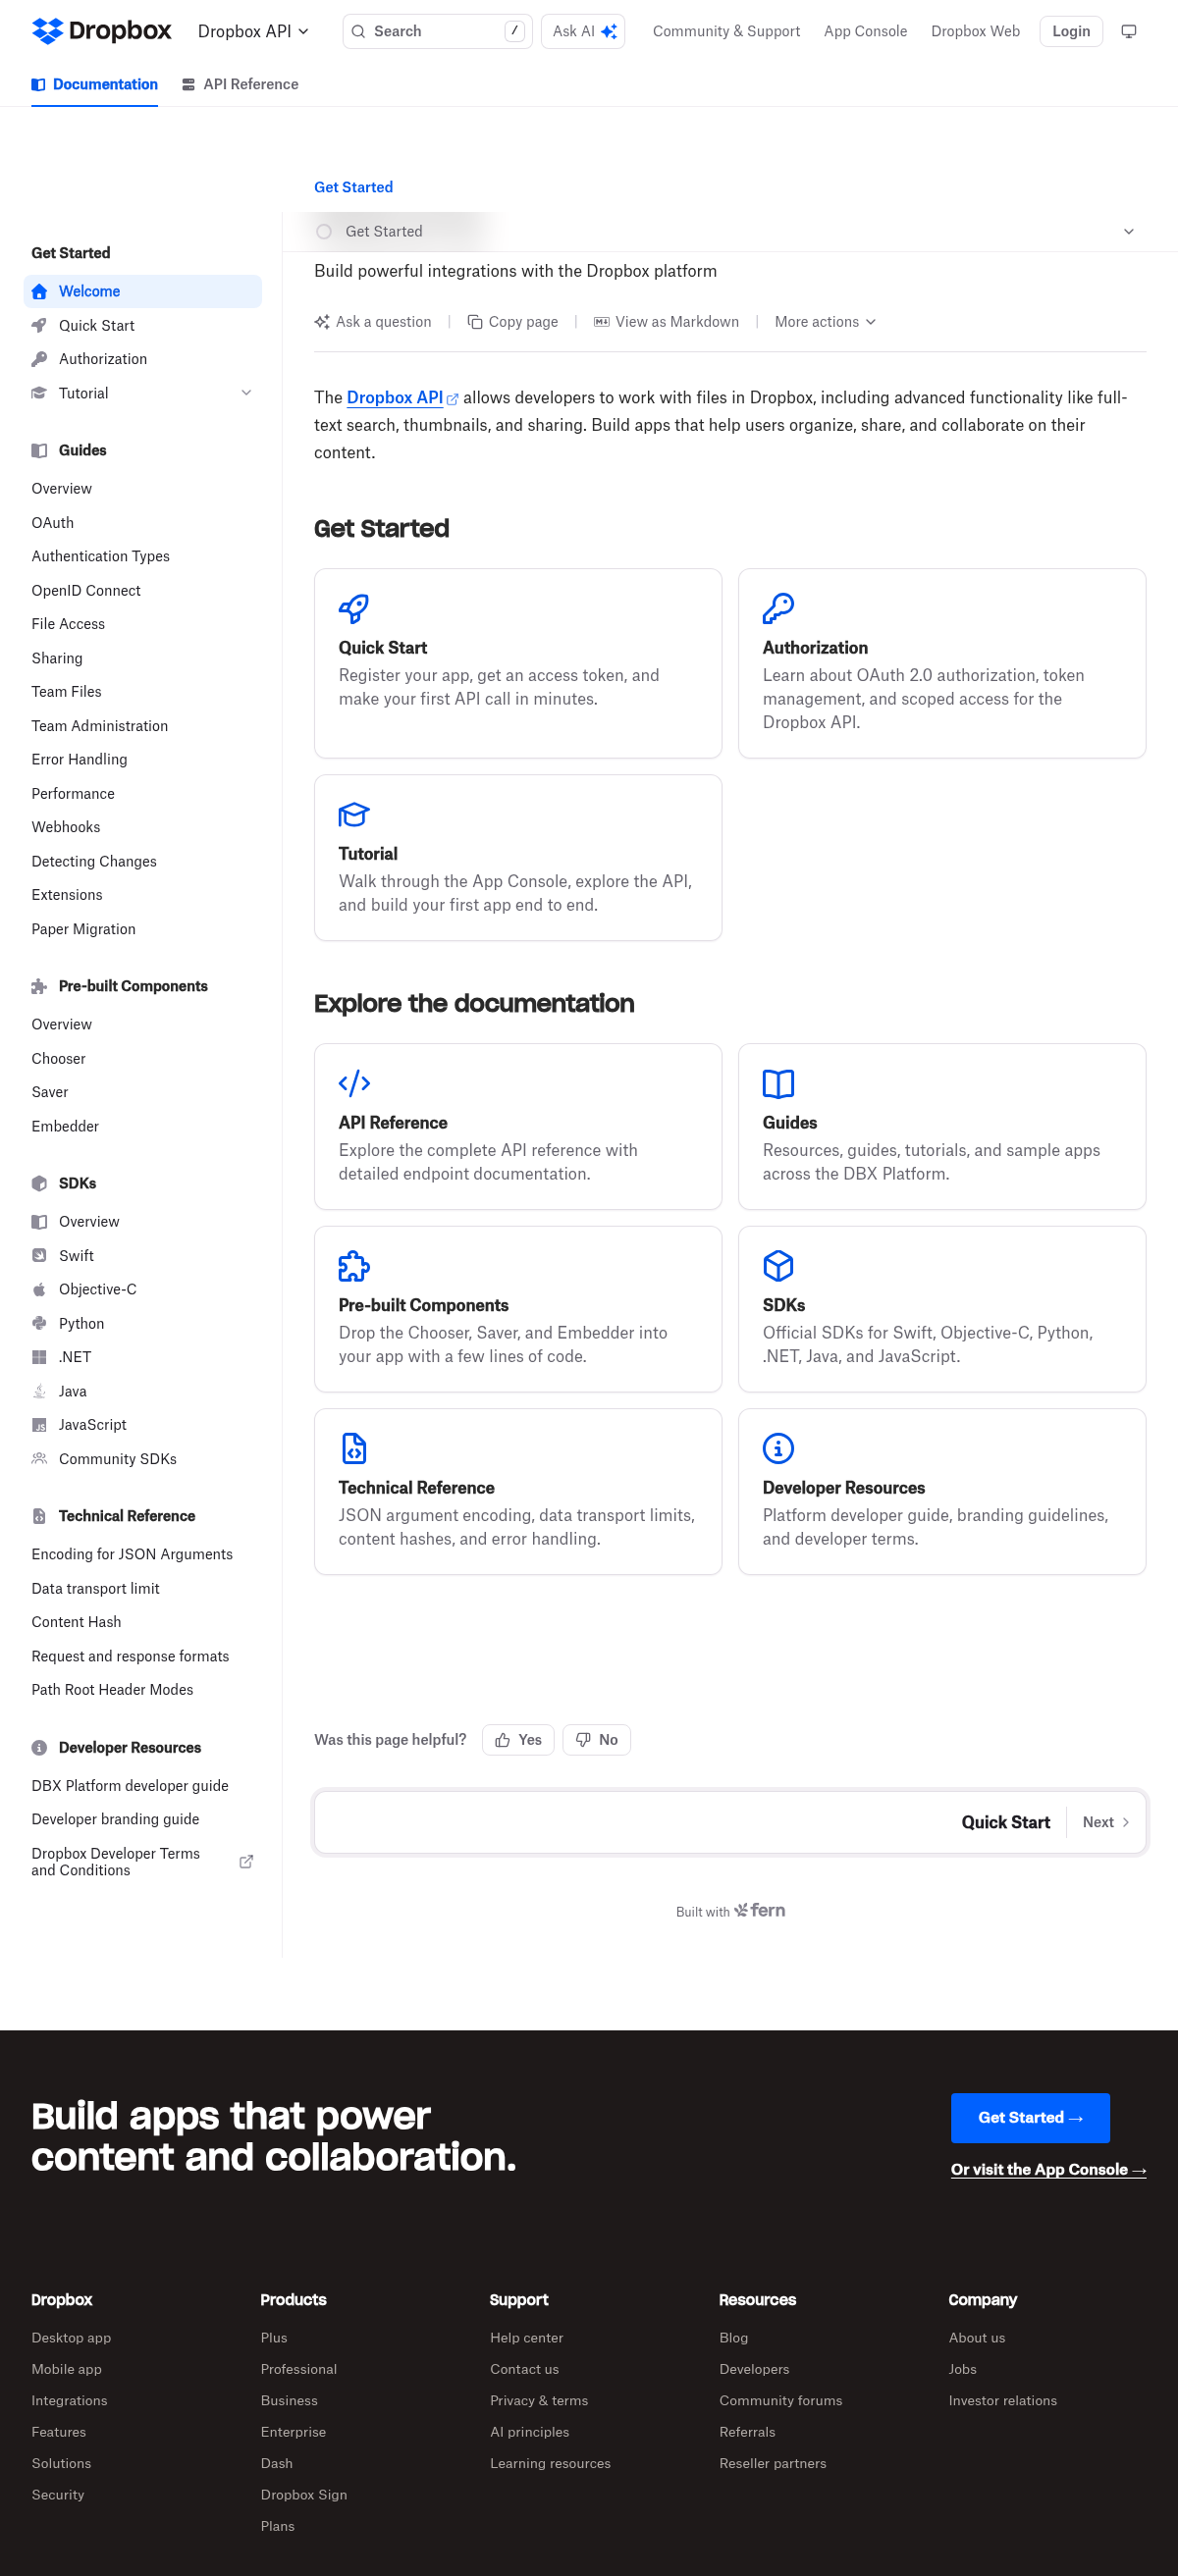This screenshot has width=1178, height=2576.
Task: Click the Guides open book card icon
Action: pyautogui.click(x=778, y=1083)
